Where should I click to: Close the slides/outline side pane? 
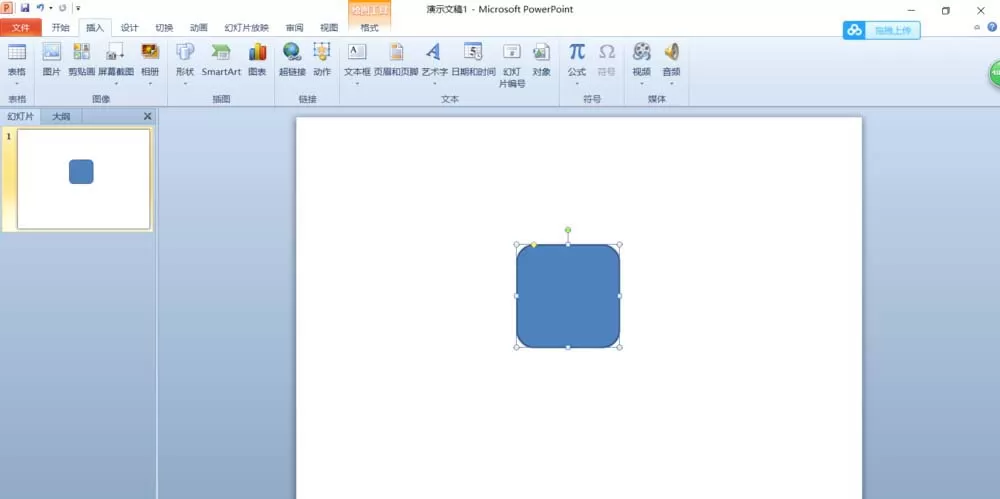pos(147,116)
